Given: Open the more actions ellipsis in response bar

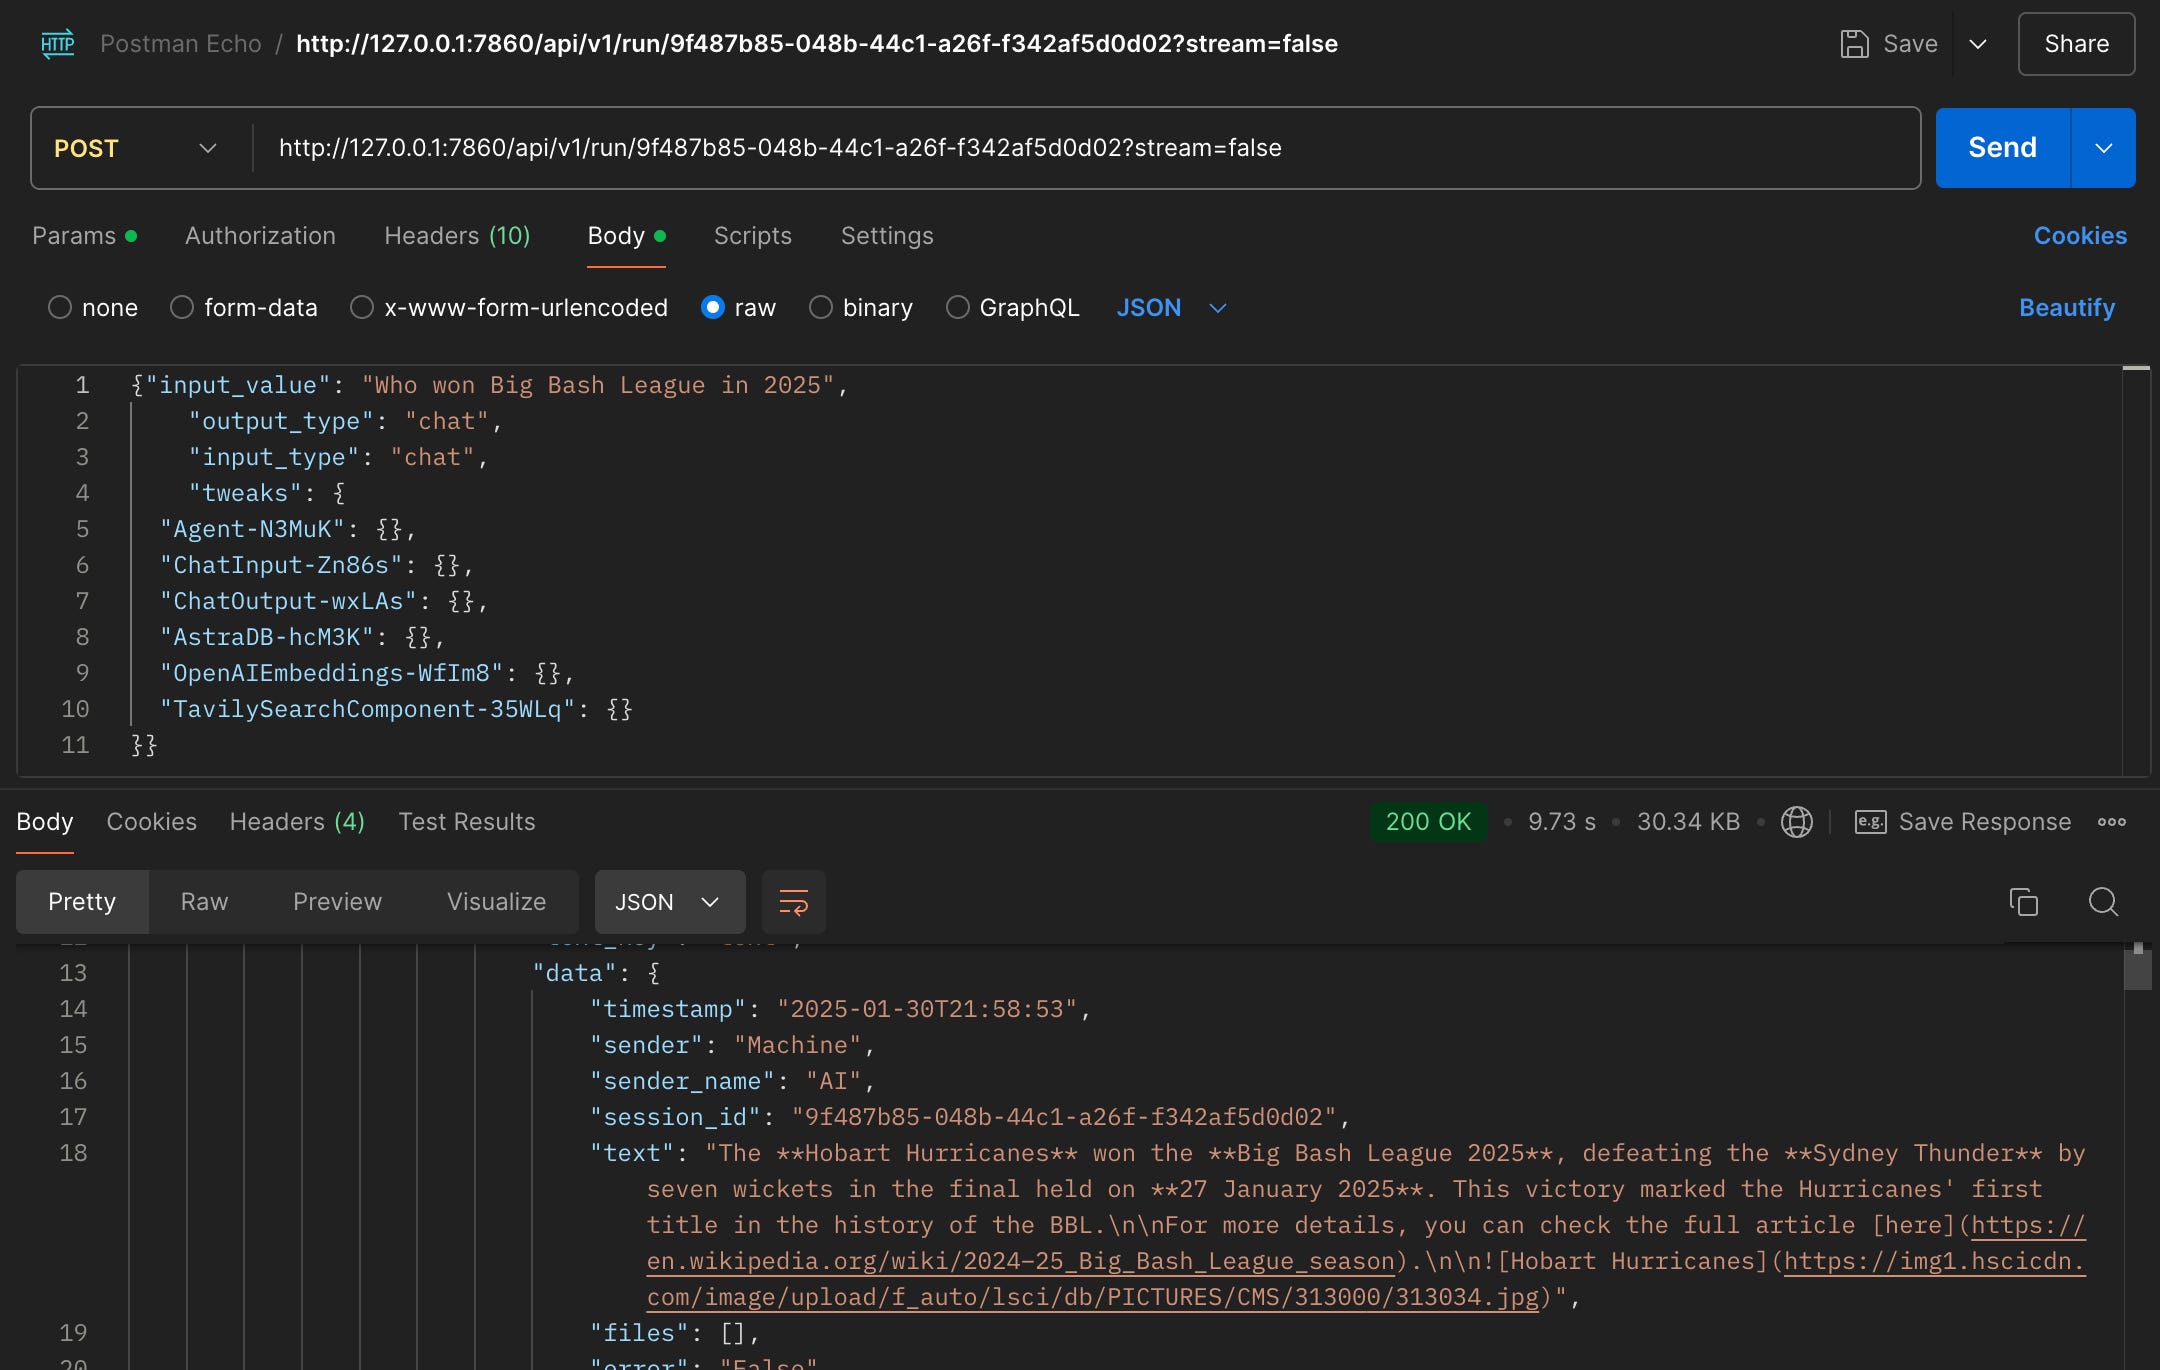Looking at the screenshot, I should [2112, 822].
